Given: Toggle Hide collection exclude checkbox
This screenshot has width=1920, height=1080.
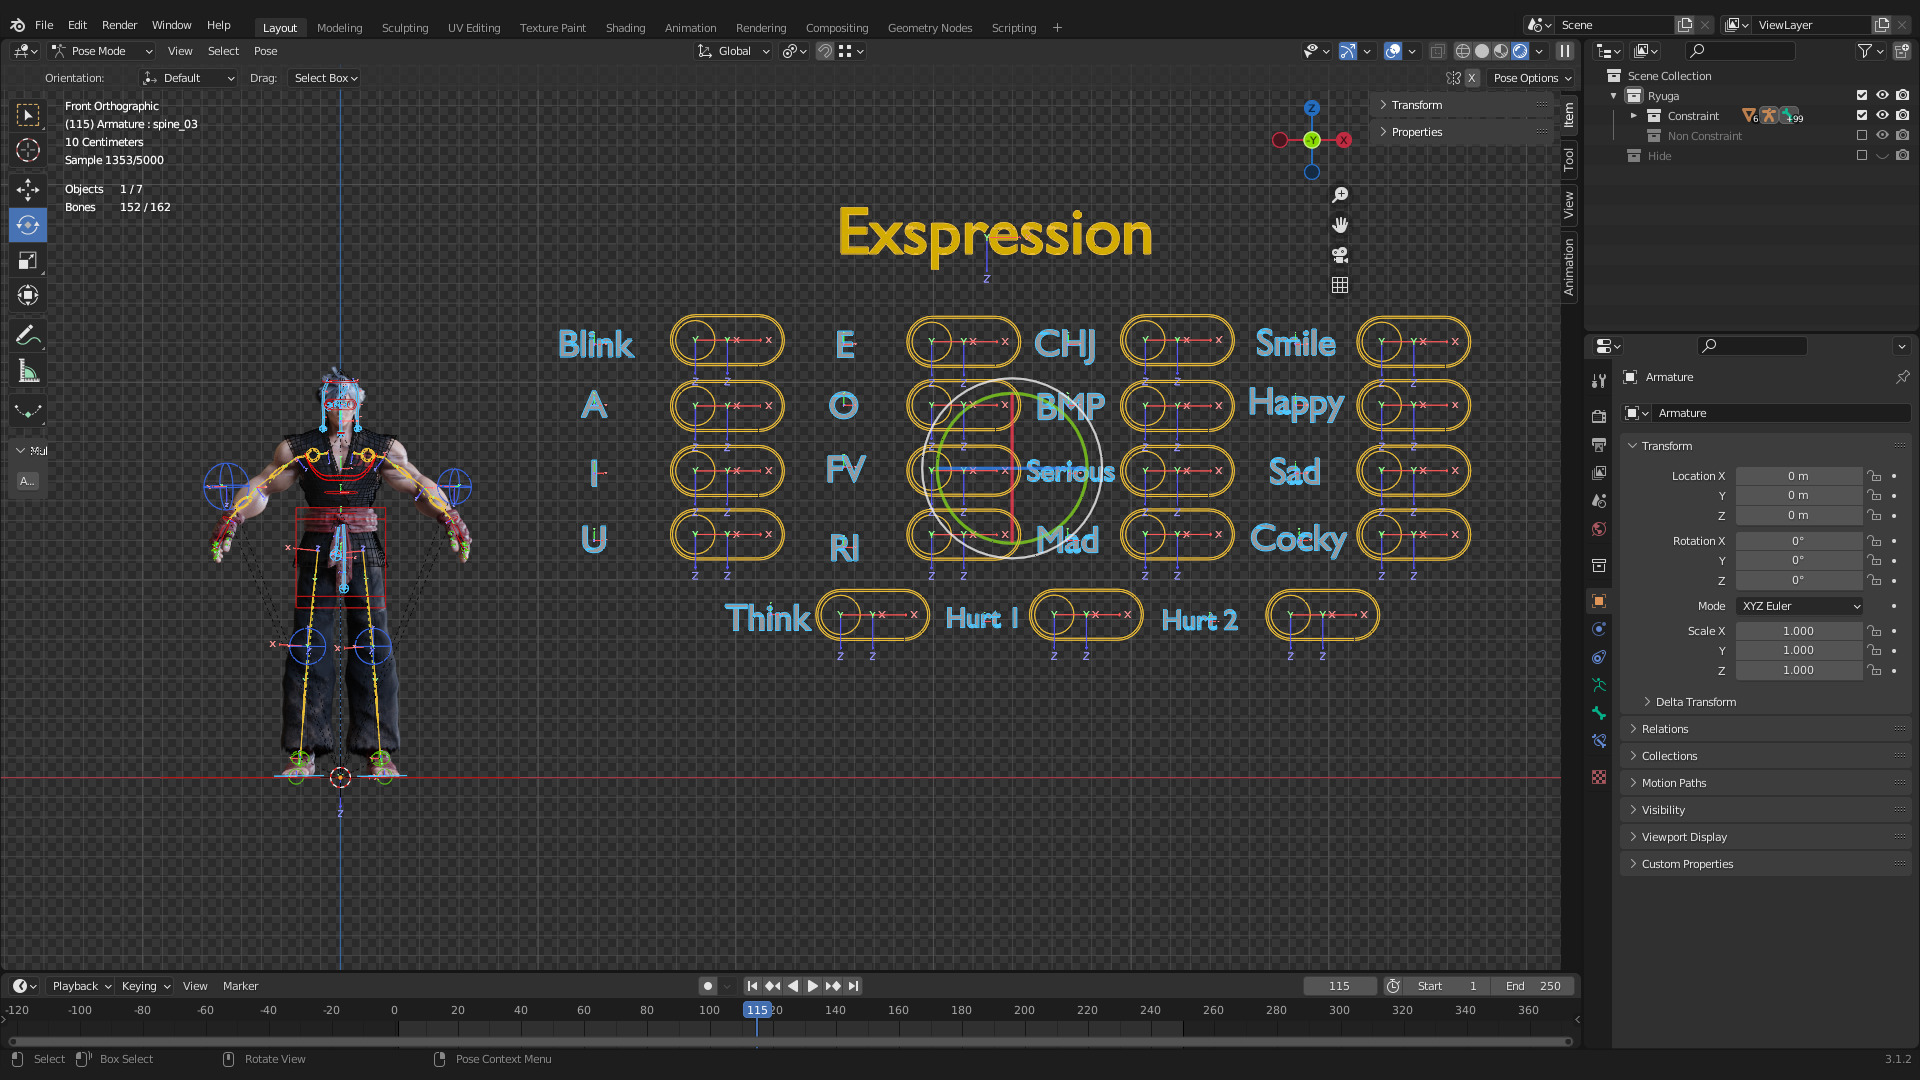Looking at the screenshot, I should pyautogui.click(x=1862, y=156).
